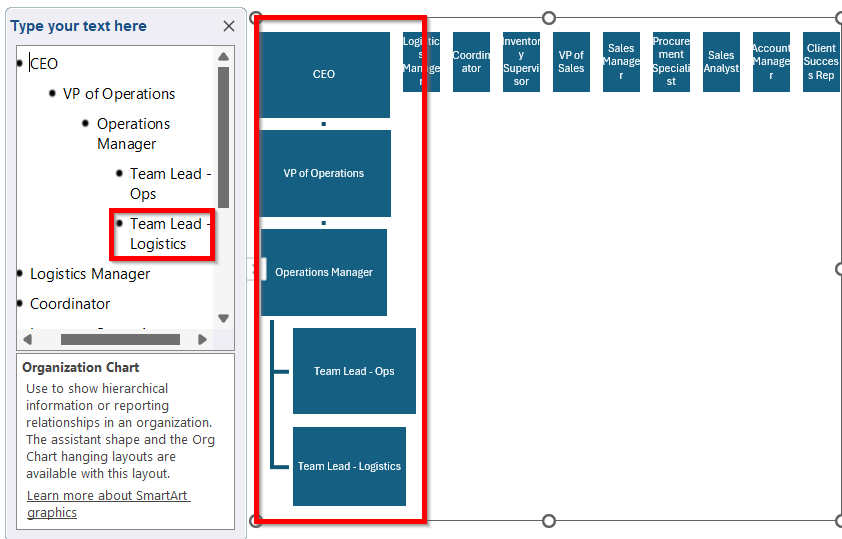The width and height of the screenshot is (842, 539).
Task: Select the Client Success Rep shape
Action: (821, 62)
